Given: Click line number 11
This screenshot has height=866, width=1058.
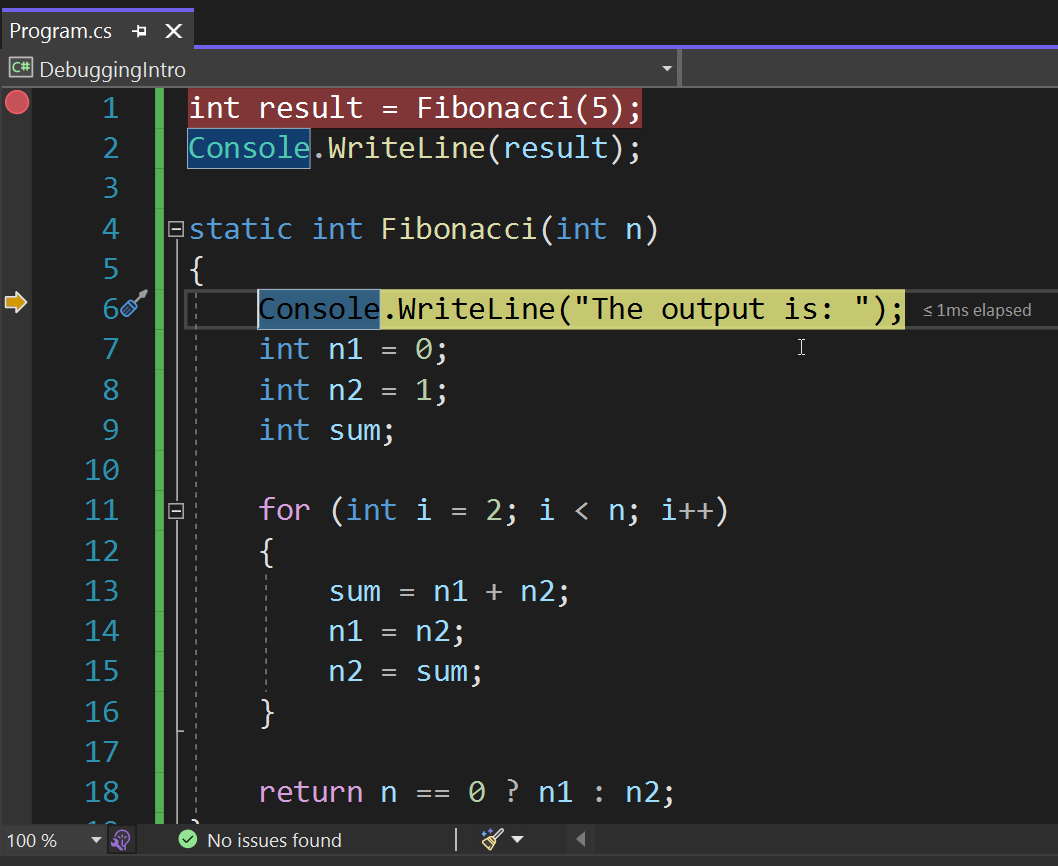Looking at the screenshot, I should 102,510.
